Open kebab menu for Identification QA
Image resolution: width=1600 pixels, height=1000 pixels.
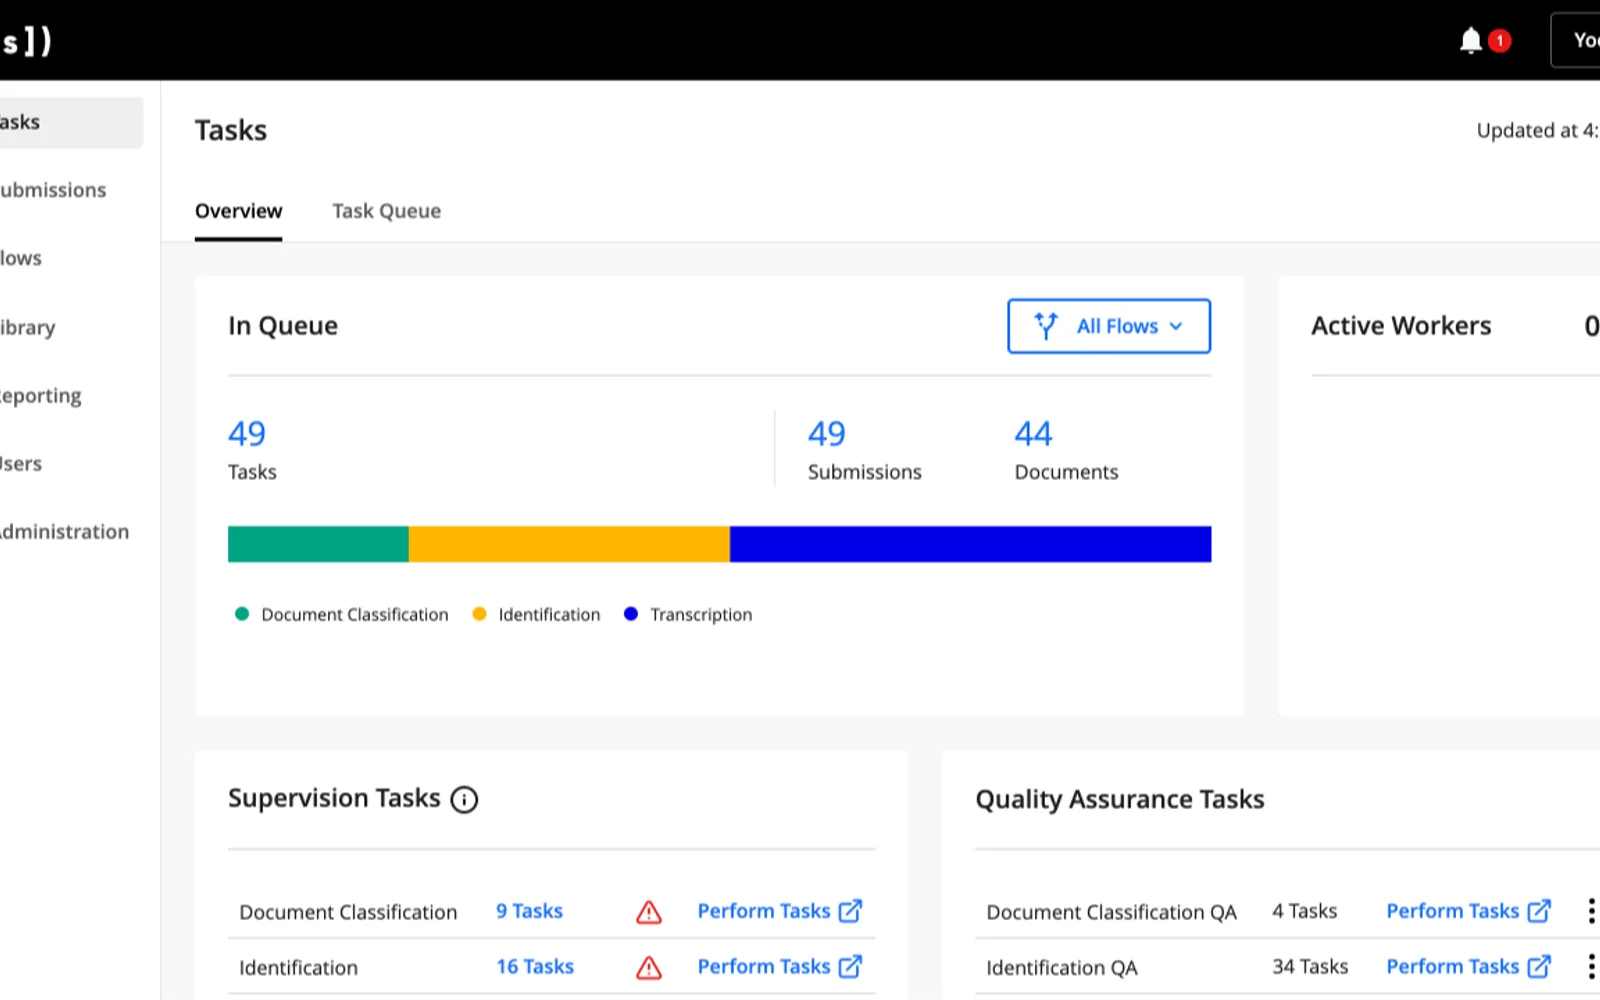pyautogui.click(x=1591, y=967)
